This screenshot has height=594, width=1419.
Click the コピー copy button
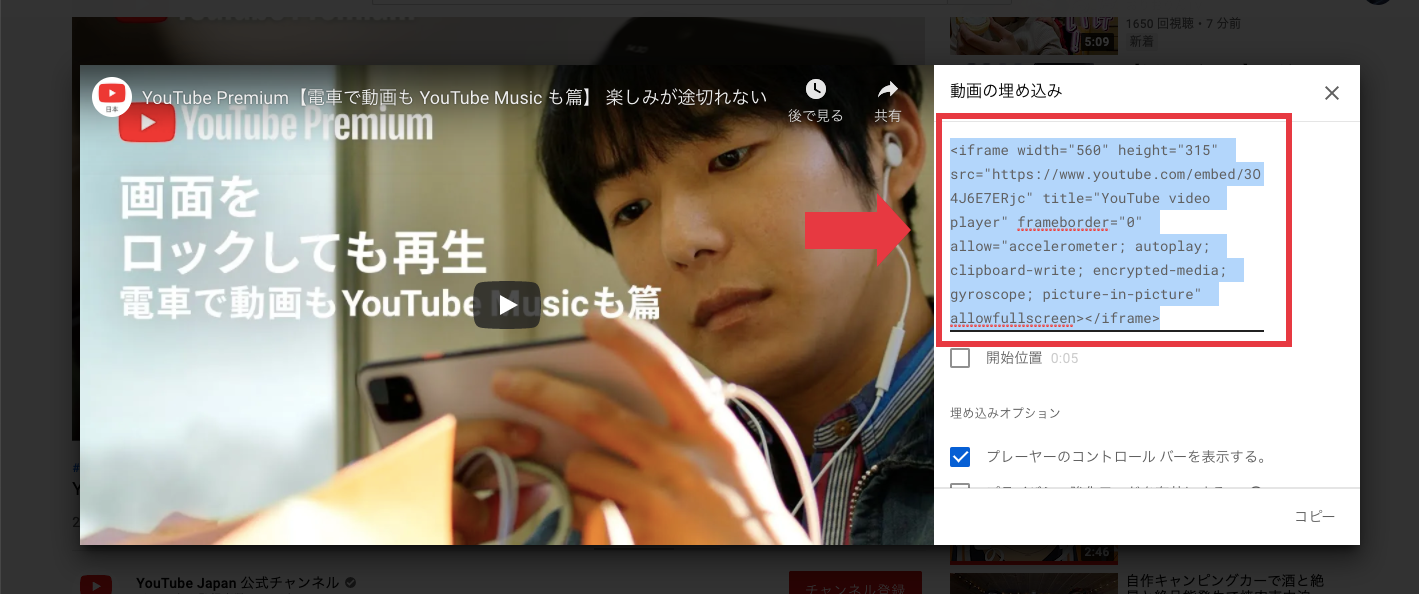pos(1314,516)
